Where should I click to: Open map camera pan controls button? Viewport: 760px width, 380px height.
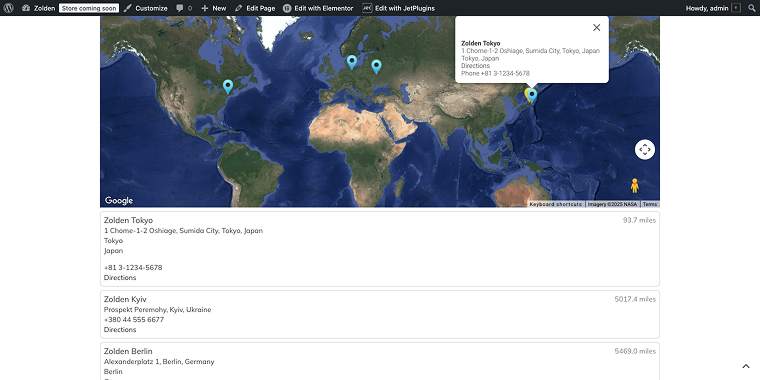645,149
